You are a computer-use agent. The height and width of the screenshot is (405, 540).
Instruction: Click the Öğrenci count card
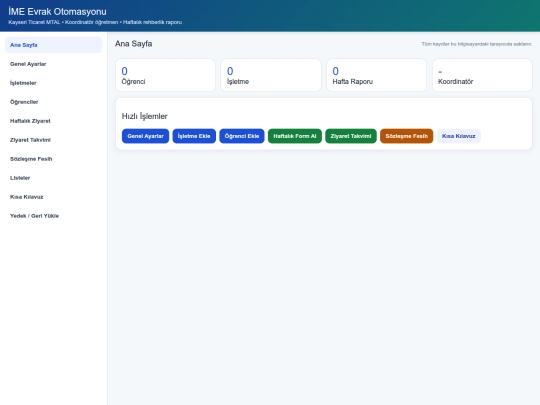pyautogui.click(x=165, y=75)
